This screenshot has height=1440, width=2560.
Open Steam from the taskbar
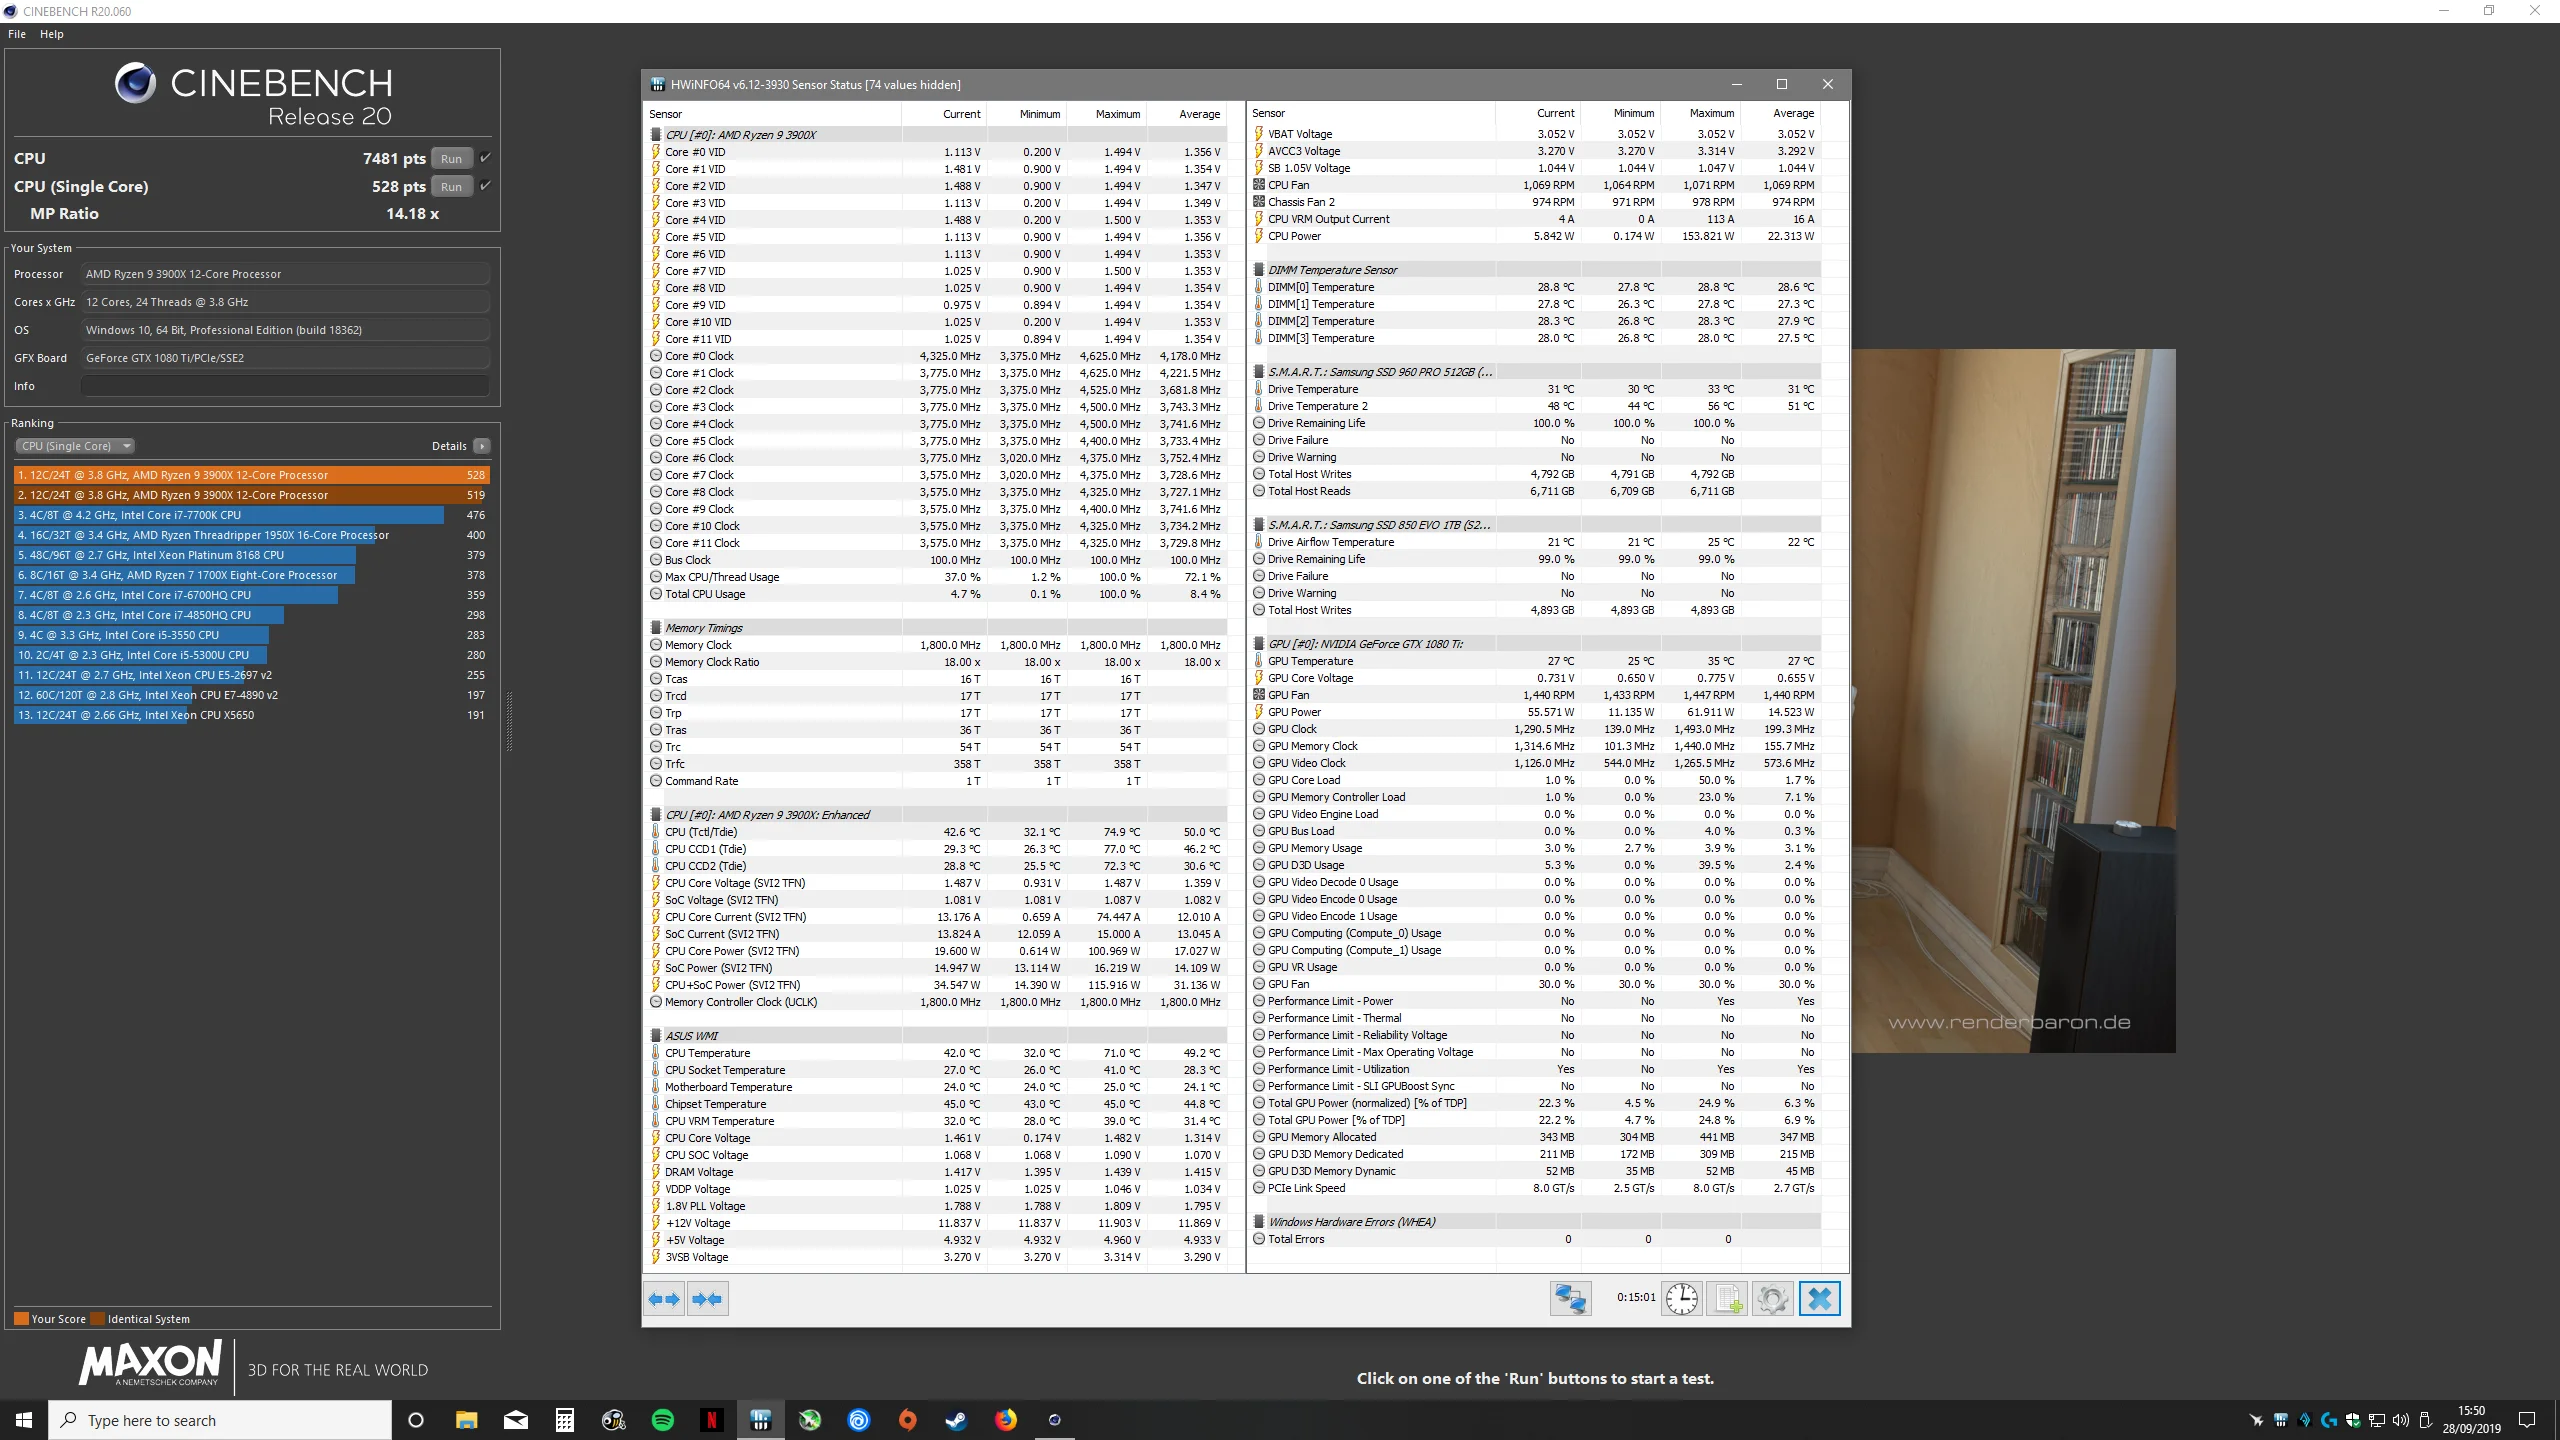click(957, 1420)
